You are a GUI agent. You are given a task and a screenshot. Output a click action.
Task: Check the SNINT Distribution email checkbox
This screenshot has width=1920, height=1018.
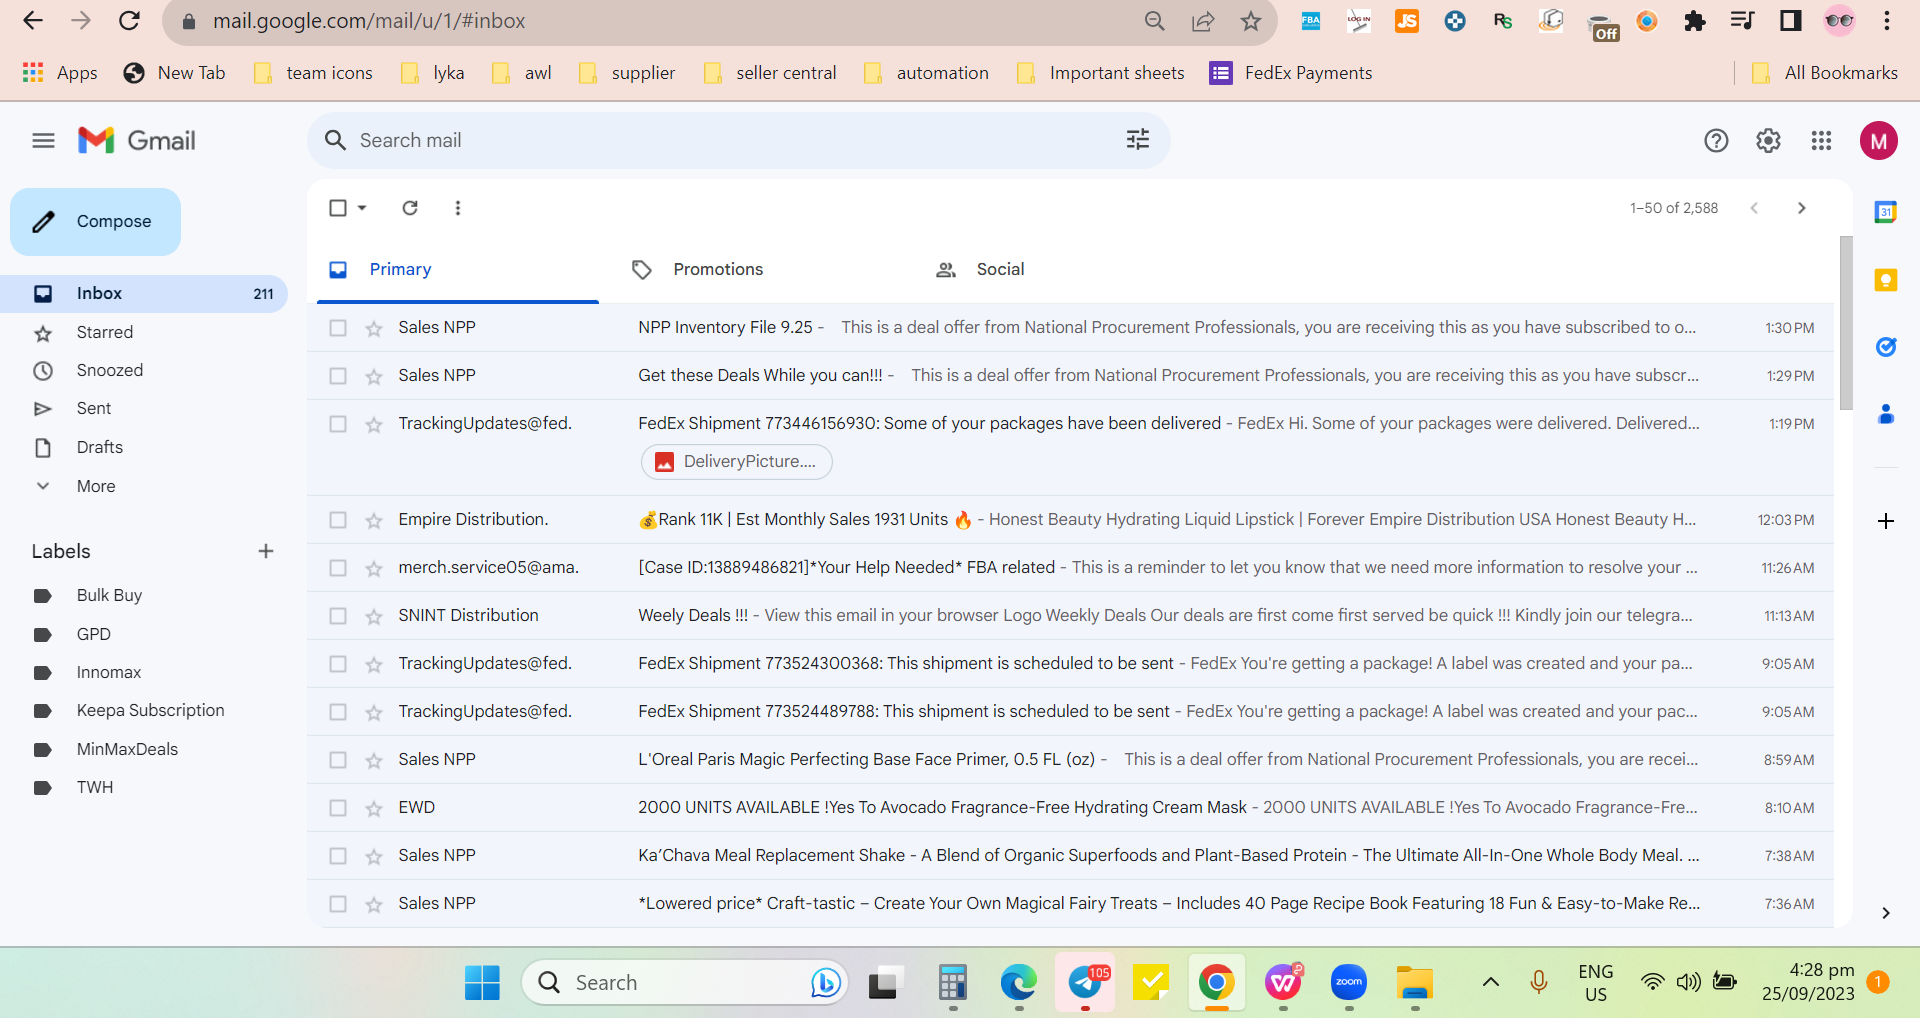click(x=338, y=616)
